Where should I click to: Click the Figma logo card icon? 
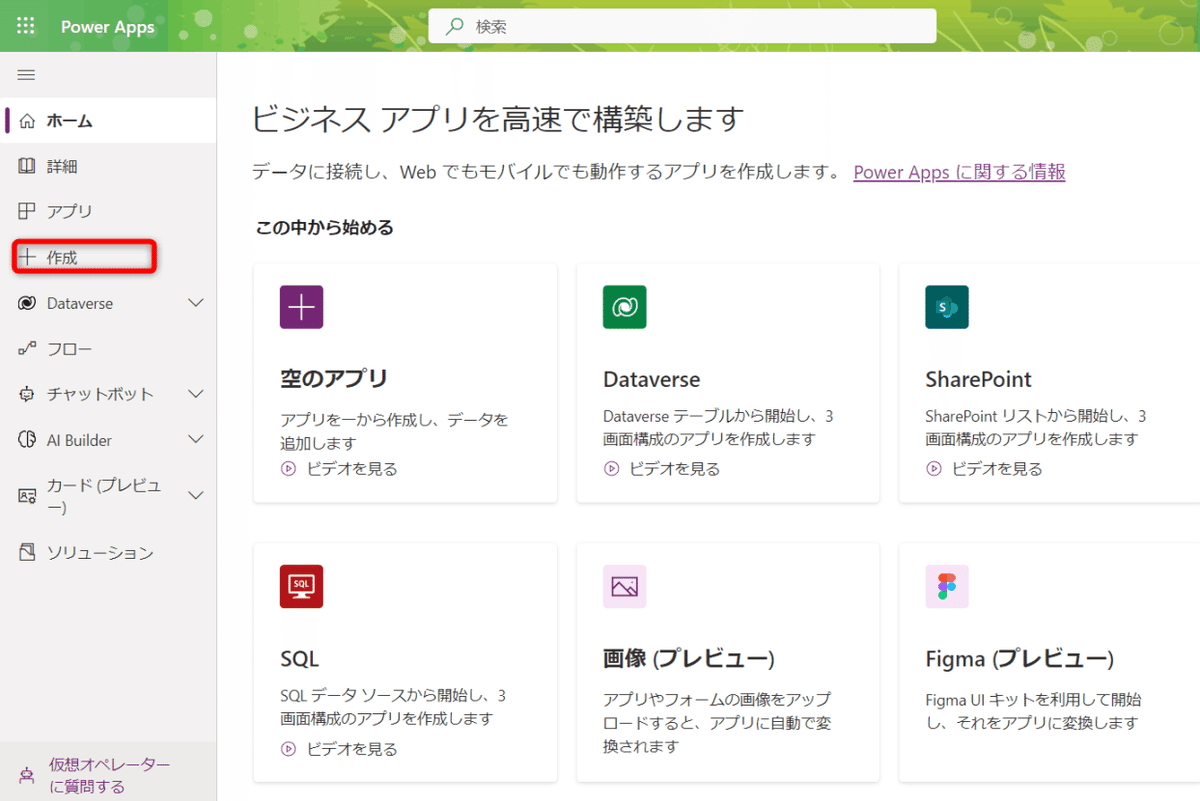click(947, 587)
